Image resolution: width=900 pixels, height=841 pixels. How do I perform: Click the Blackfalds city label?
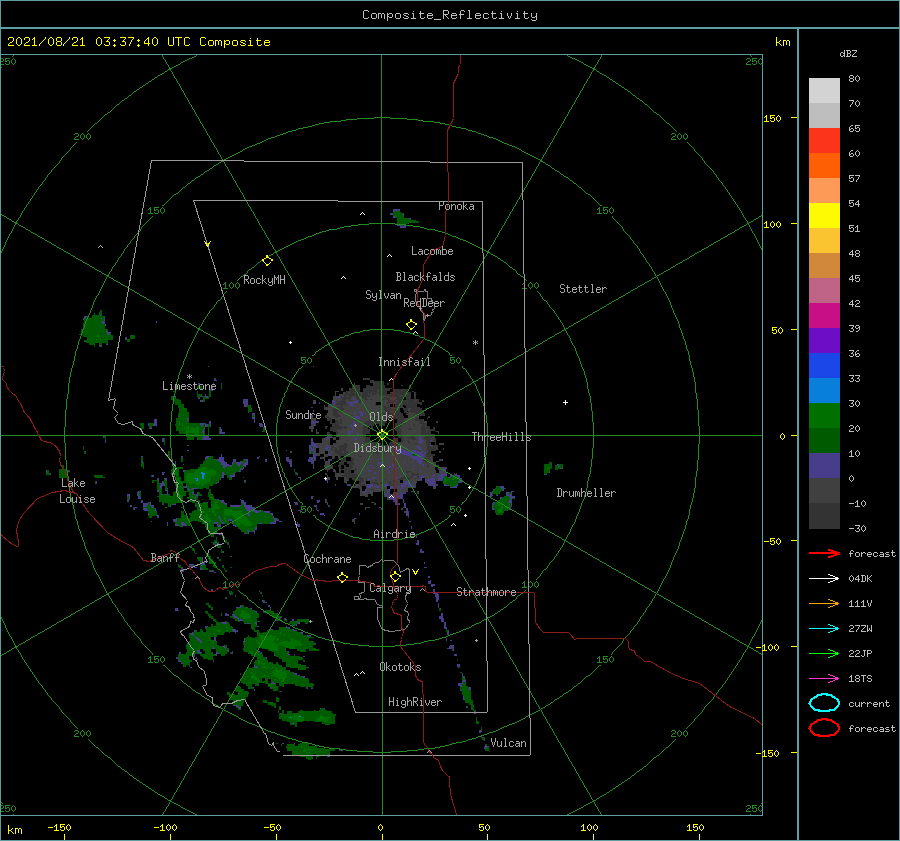[x=425, y=277]
